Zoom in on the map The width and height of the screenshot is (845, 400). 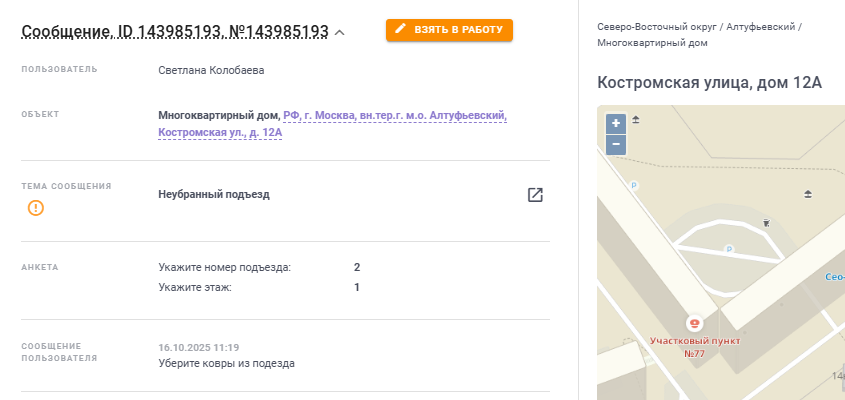tap(616, 123)
